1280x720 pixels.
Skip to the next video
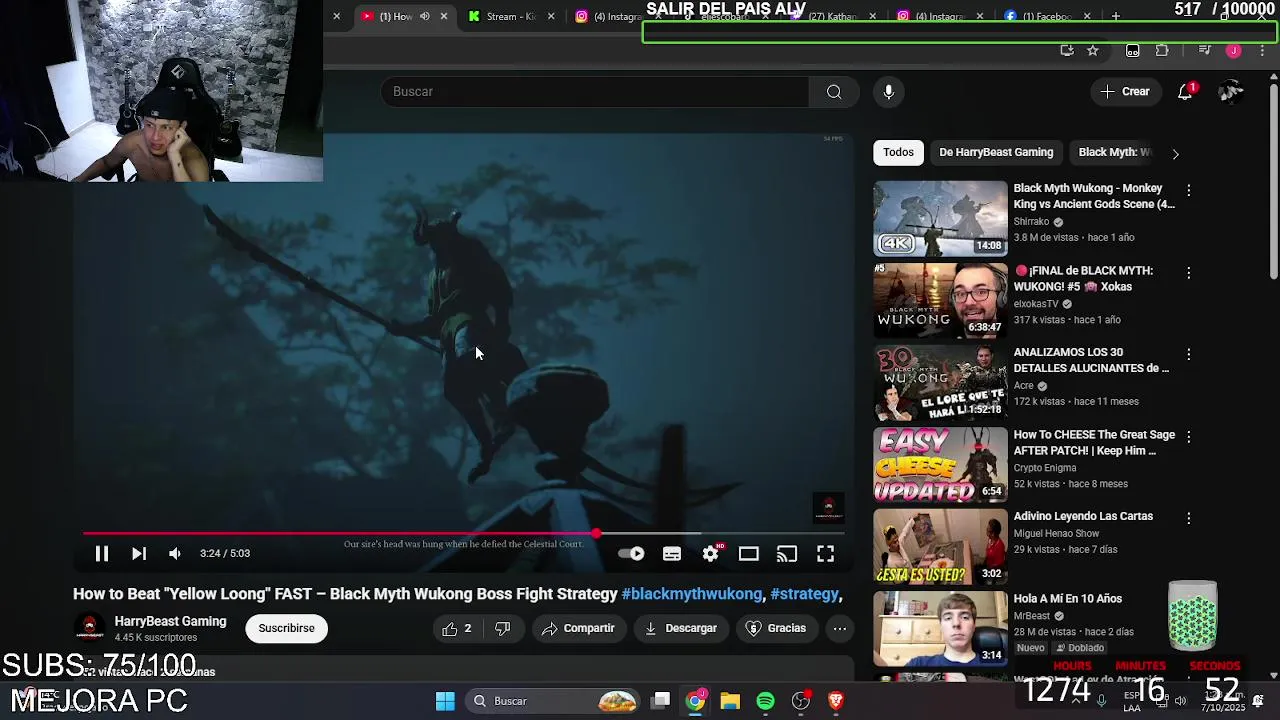pos(139,553)
